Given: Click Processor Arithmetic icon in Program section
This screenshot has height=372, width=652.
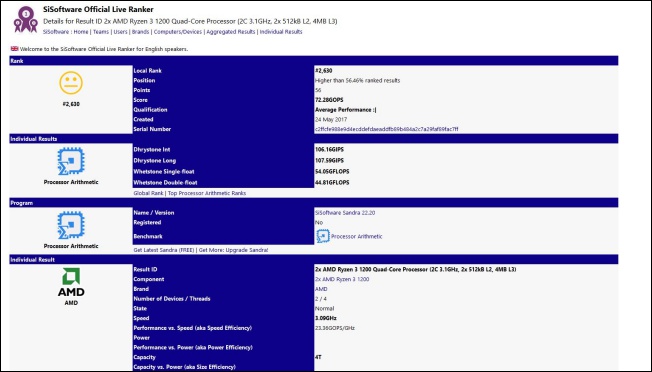Looking at the screenshot, I should [x=71, y=225].
